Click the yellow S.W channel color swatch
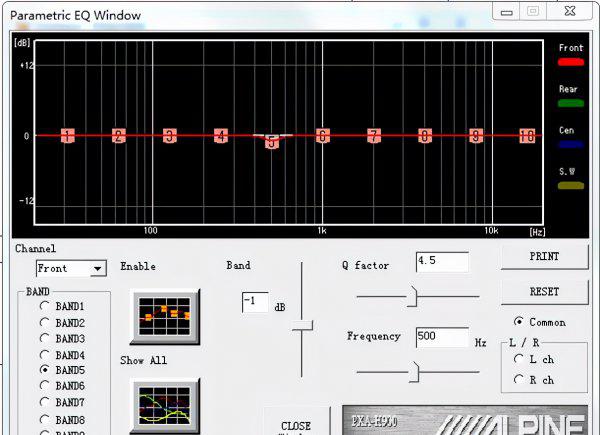Screen dimensions: 600x435 coord(570,185)
